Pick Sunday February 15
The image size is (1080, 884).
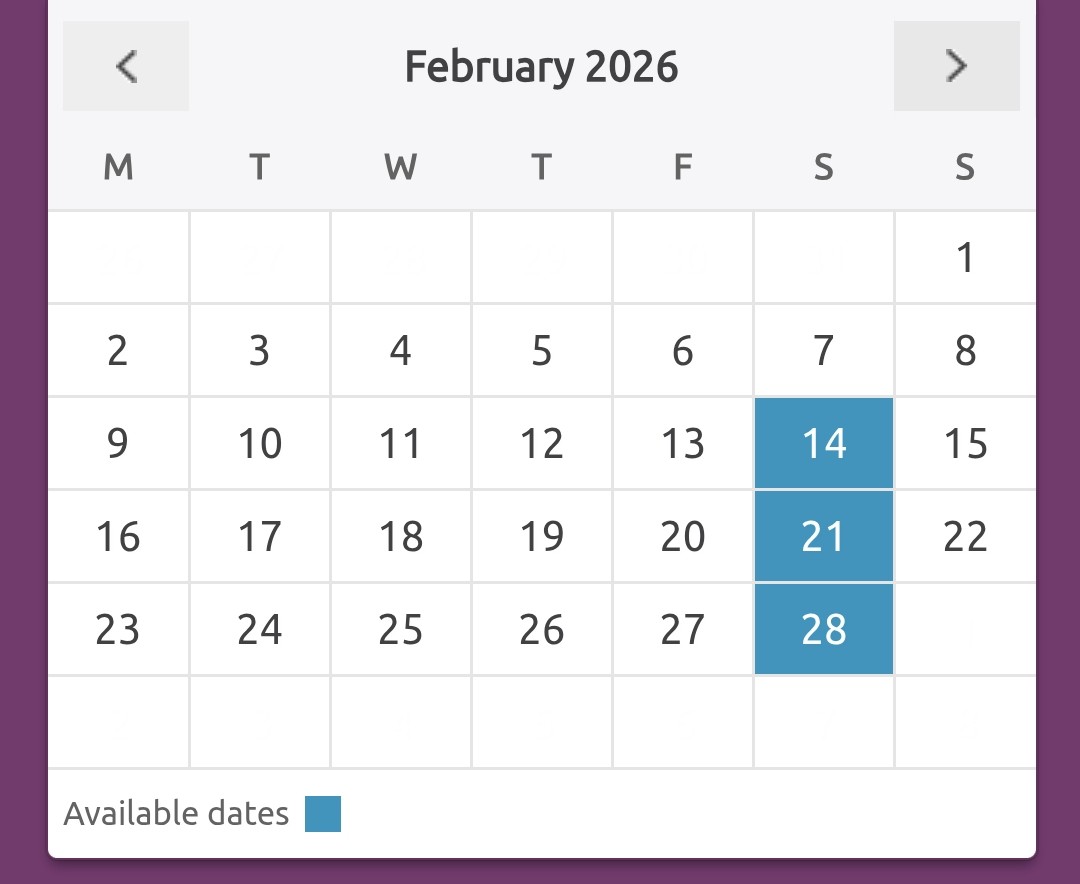click(965, 443)
